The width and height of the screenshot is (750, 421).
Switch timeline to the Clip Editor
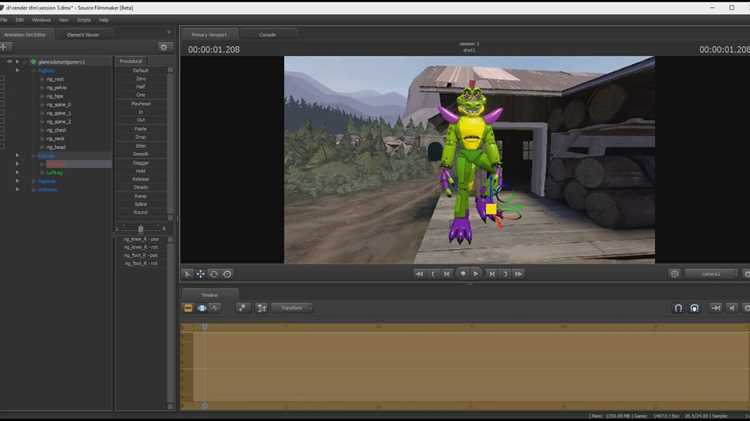pos(188,308)
